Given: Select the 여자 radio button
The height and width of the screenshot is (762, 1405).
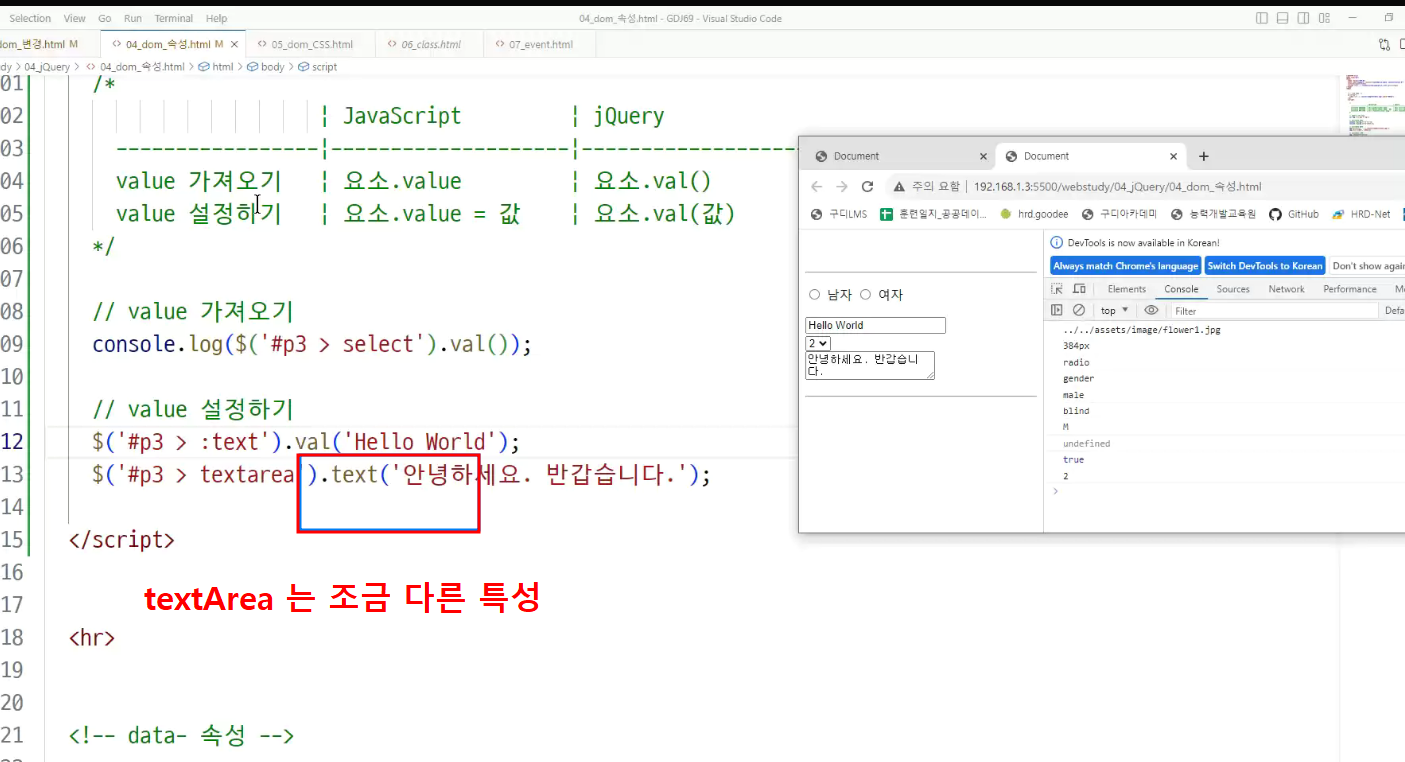Looking at the screenshot, I should 866,295.
